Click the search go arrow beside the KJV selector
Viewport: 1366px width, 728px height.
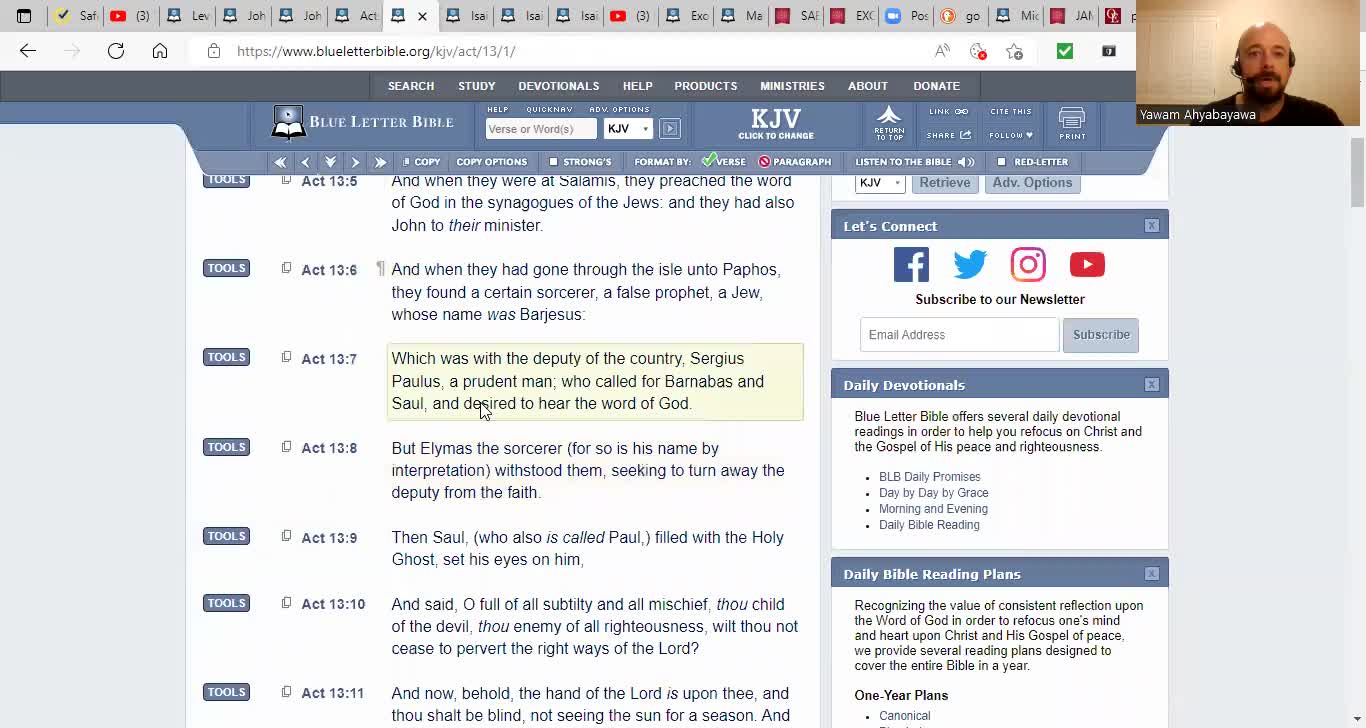click(670, 128)
